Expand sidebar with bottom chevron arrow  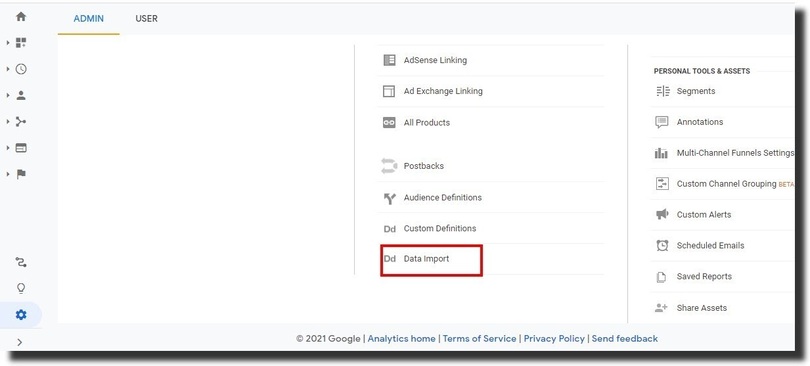[20, 342]
